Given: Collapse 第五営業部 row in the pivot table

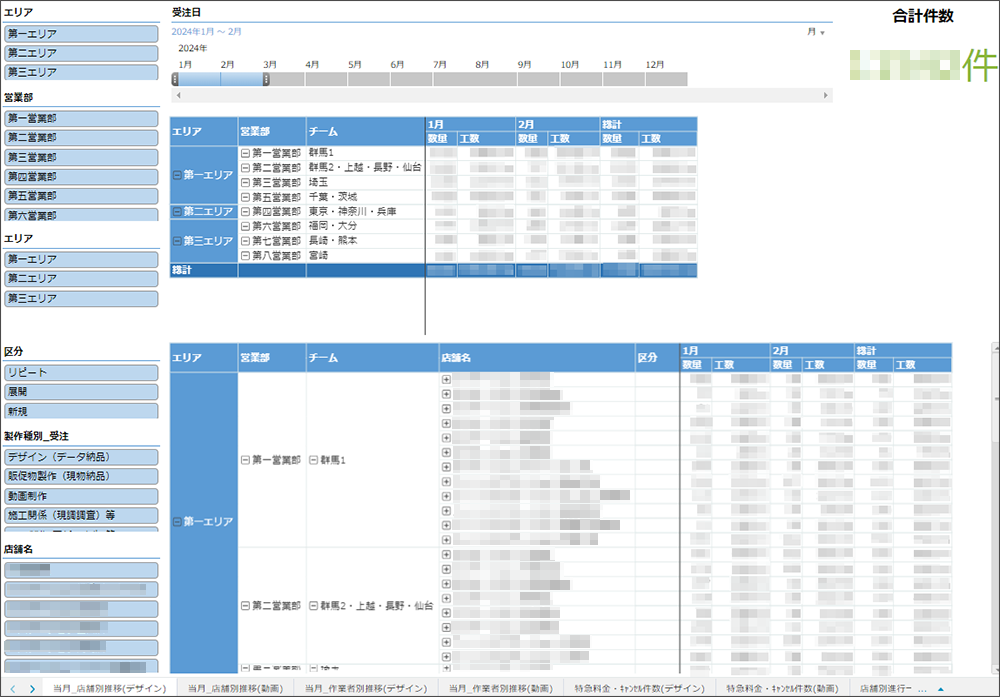Looking at the screenshot, I should point(245,197).
